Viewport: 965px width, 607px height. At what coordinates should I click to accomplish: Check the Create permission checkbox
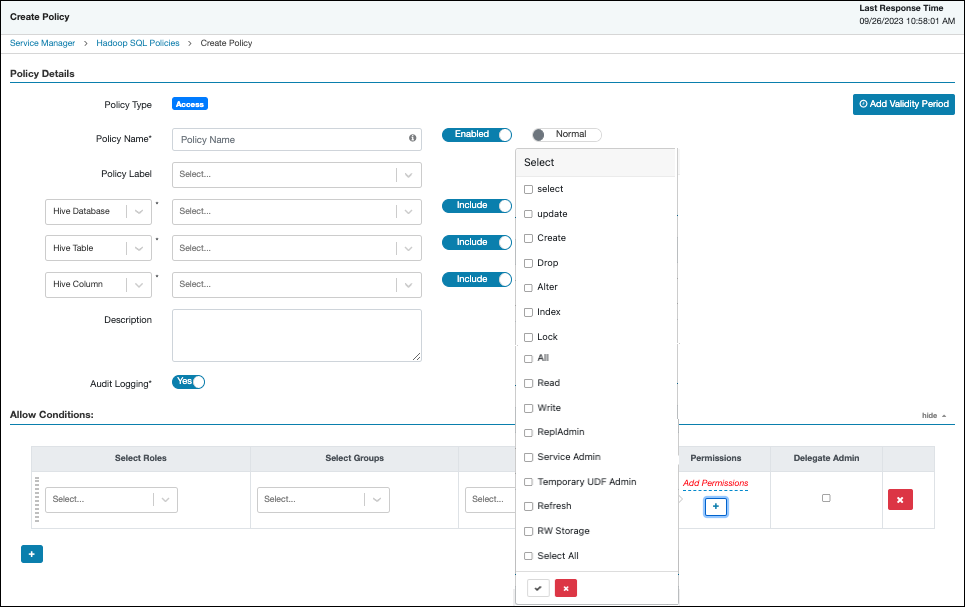coord(528,238)
